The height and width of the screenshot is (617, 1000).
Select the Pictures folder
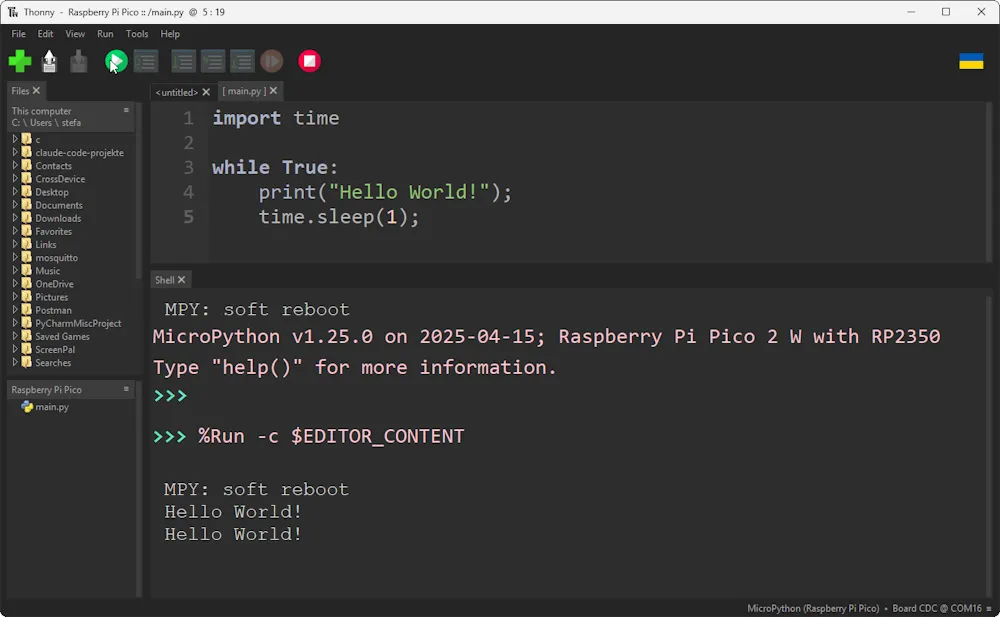(52, 297)
